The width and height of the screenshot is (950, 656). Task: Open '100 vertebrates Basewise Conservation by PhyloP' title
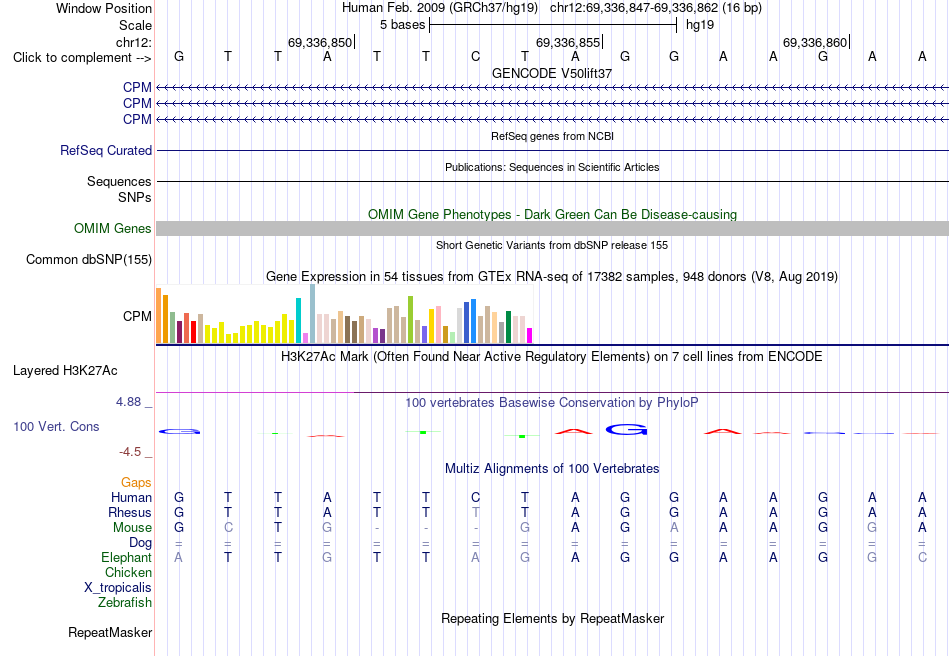click(552, 403)
